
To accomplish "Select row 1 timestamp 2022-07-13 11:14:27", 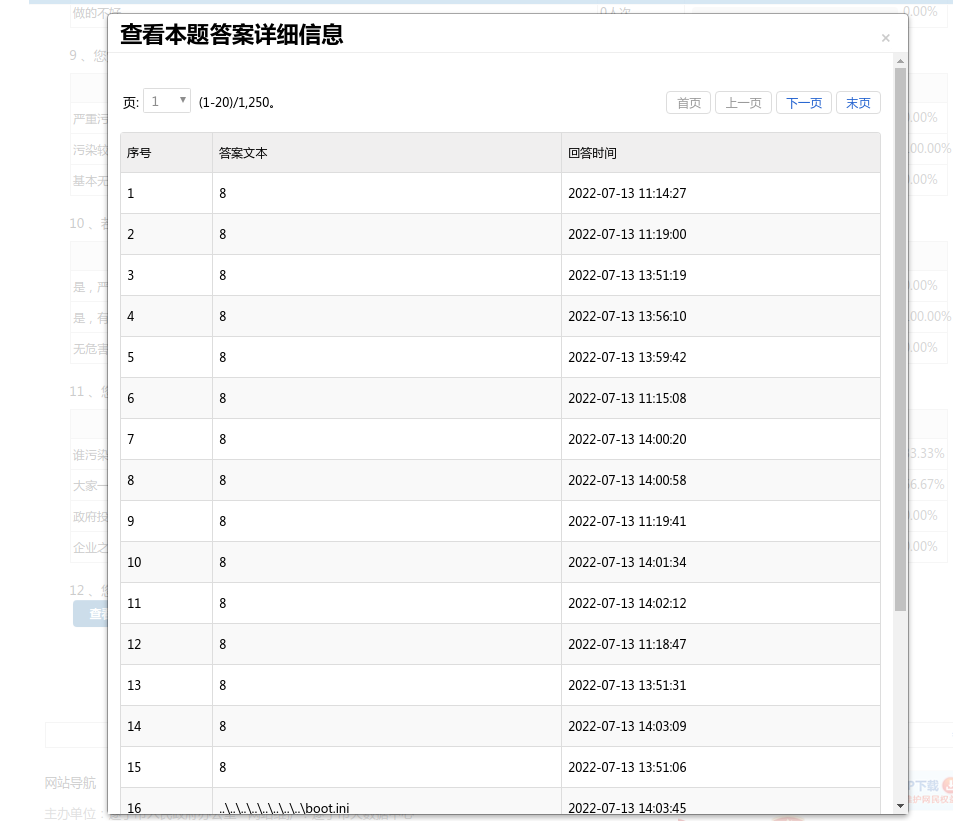I will pyautogui.click(x=627, y=193).
